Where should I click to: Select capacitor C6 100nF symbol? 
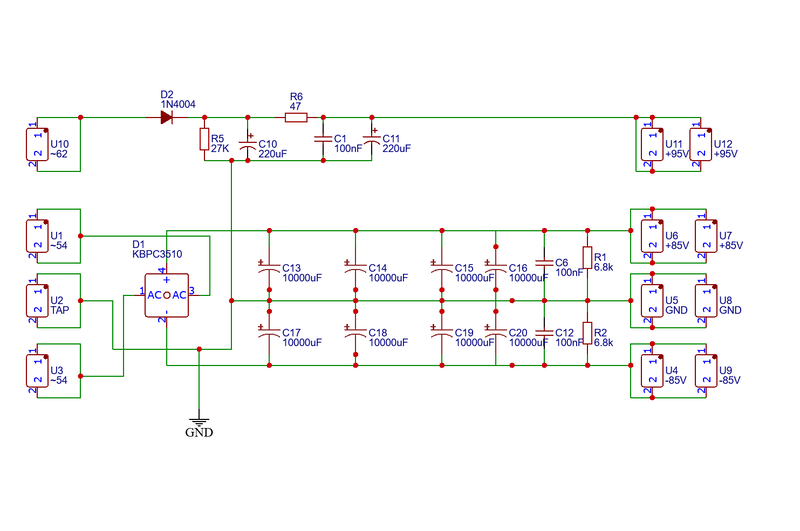coord(544,263)
